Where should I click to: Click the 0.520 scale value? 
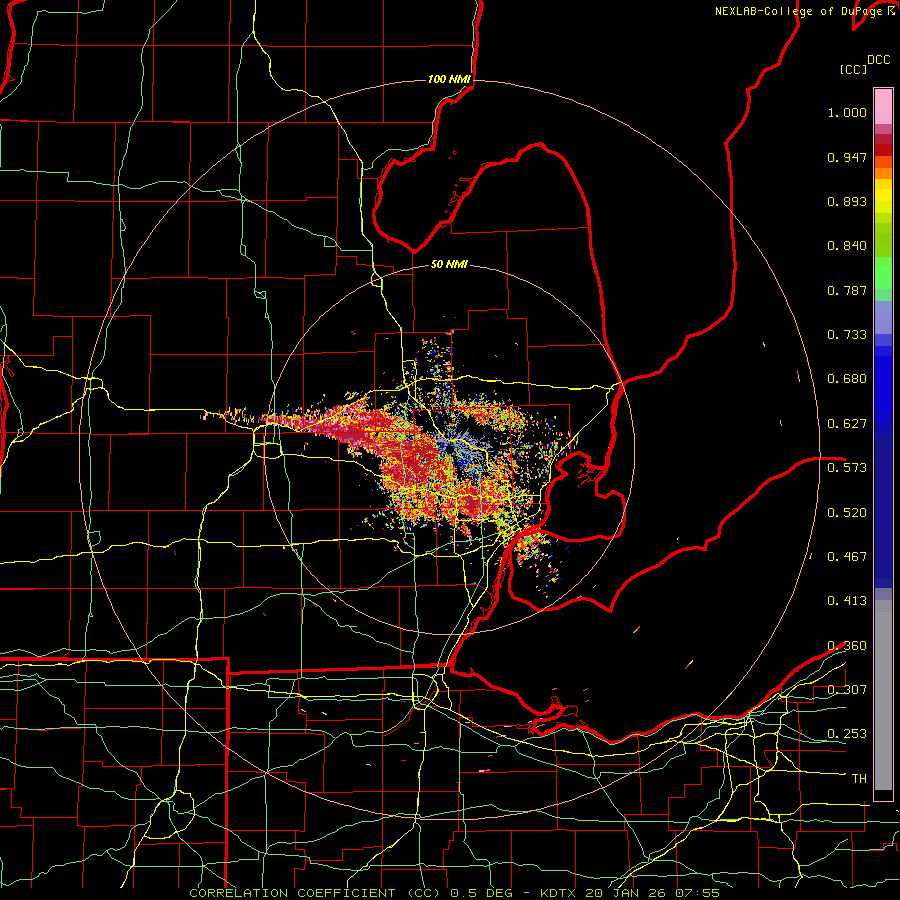pos(847,513)
